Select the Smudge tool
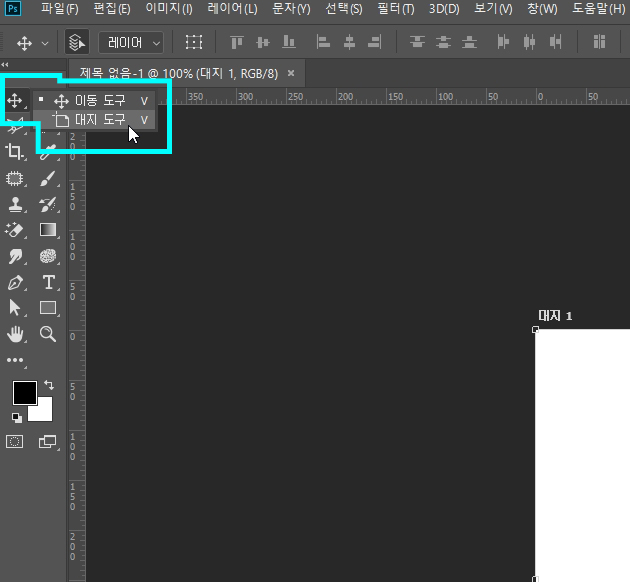The image size is (630, 582). (15, 256)
